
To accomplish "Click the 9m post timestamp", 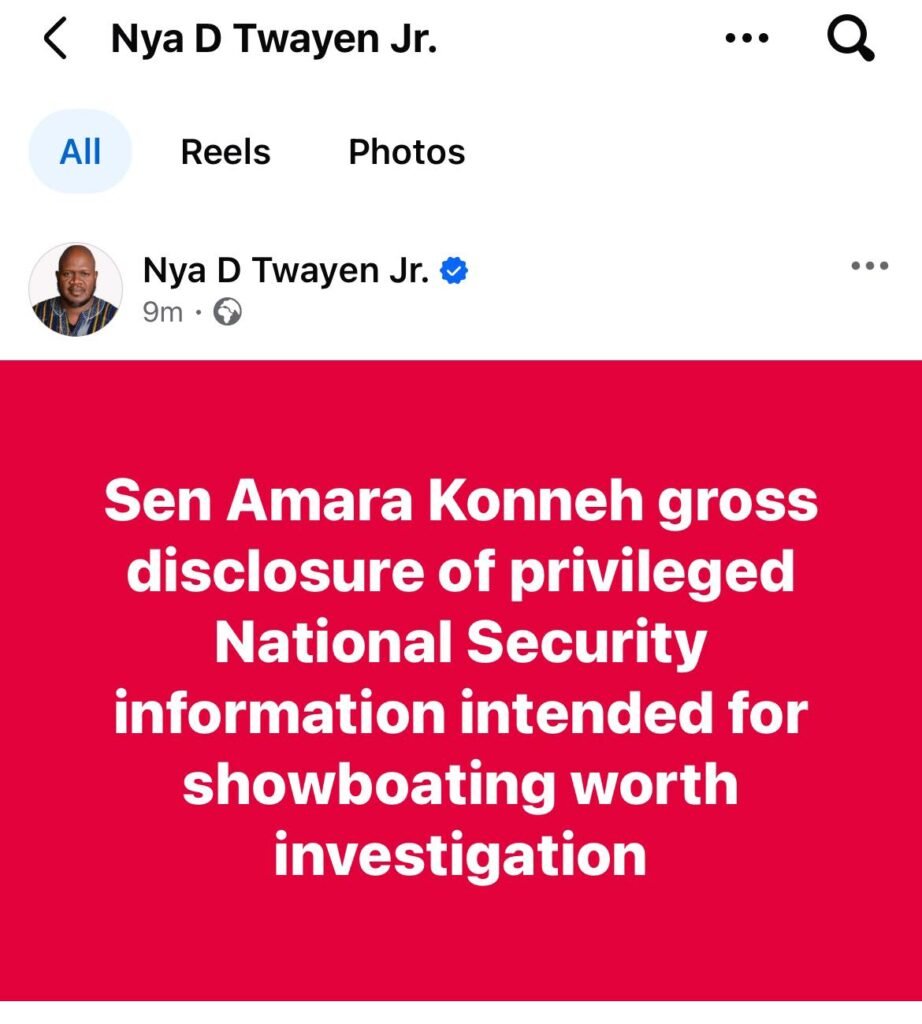I will pyautogui.click(x=163, y=313).
